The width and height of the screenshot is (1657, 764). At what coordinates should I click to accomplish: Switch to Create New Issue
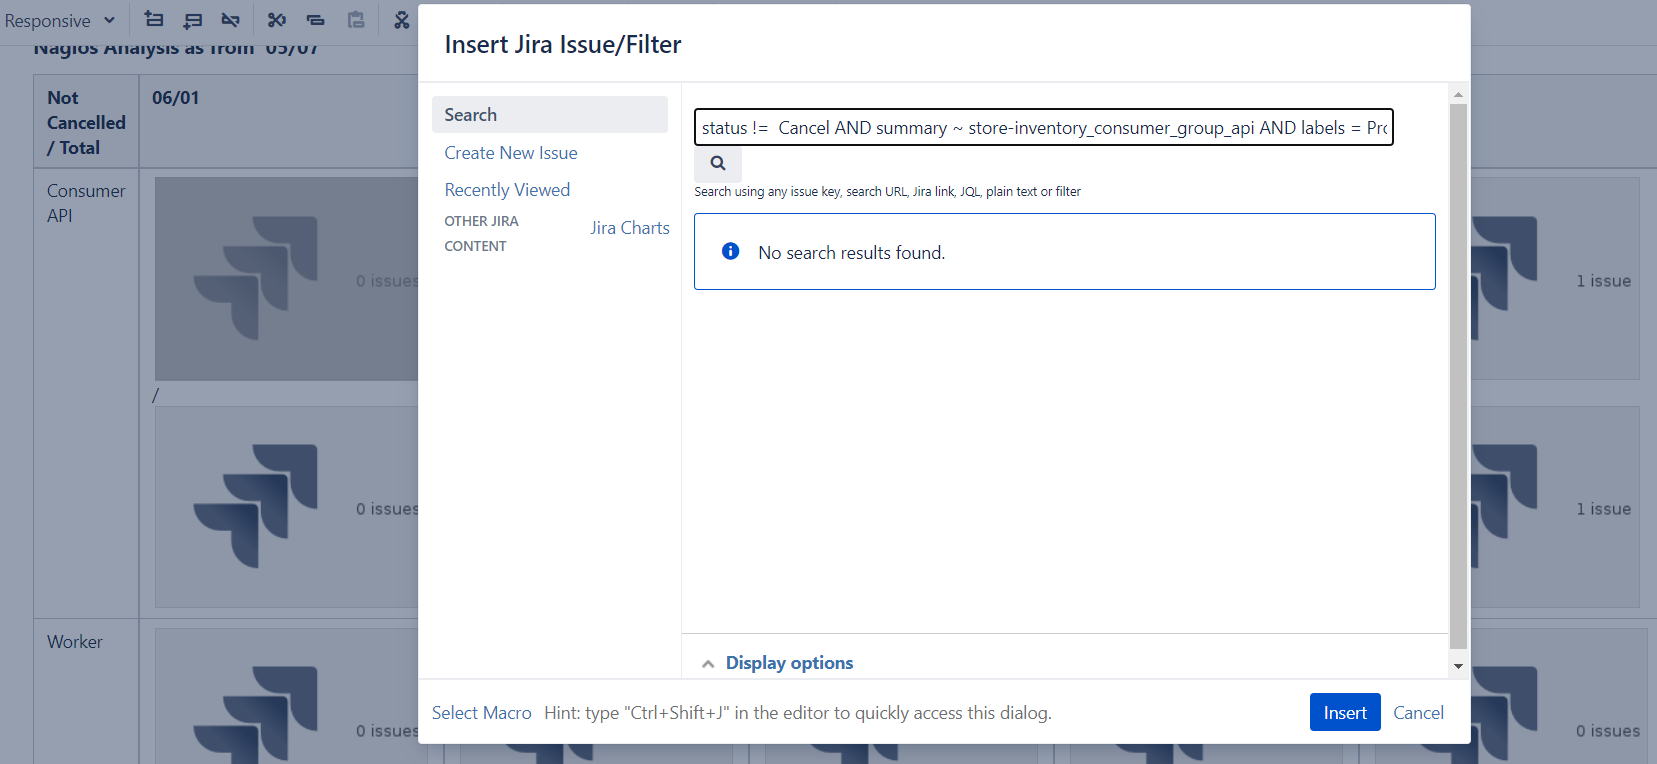pyautogui.click(x=511, y=153)
